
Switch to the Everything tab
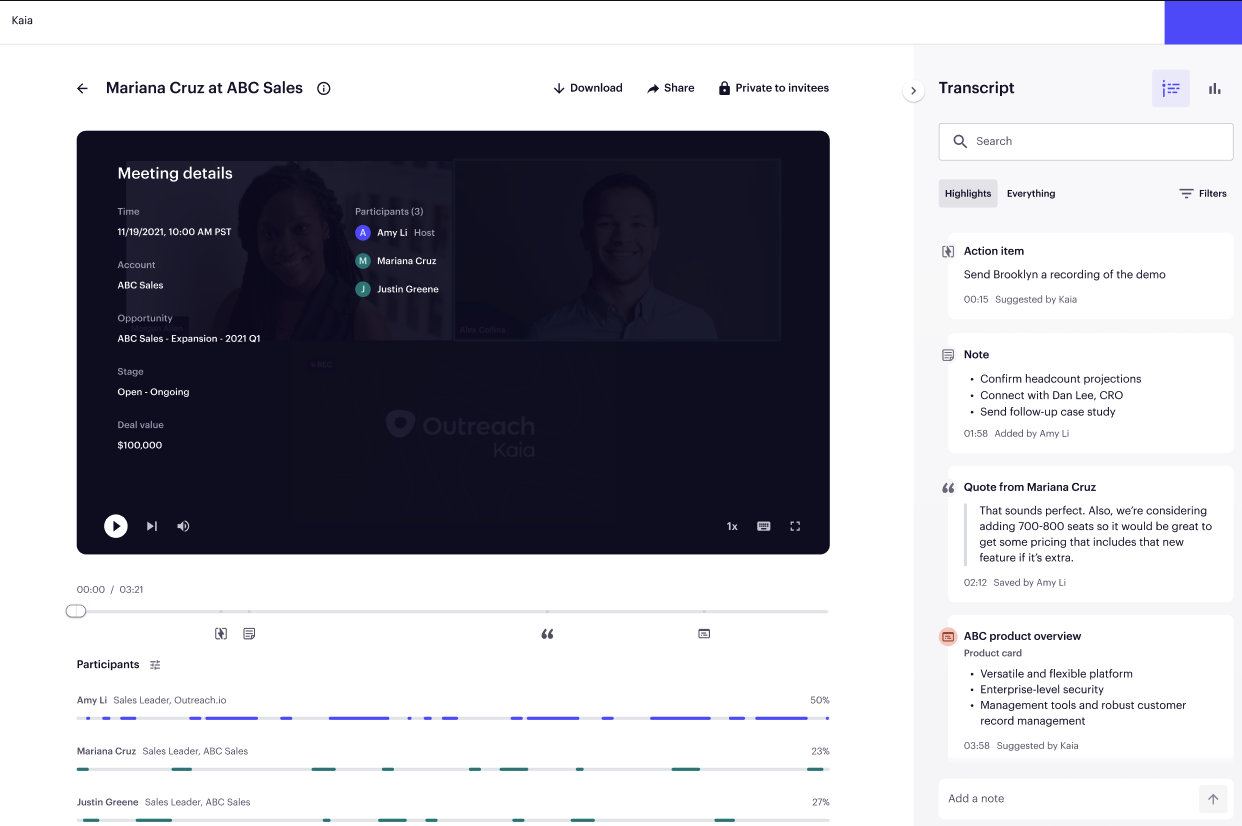[1030, 193]
